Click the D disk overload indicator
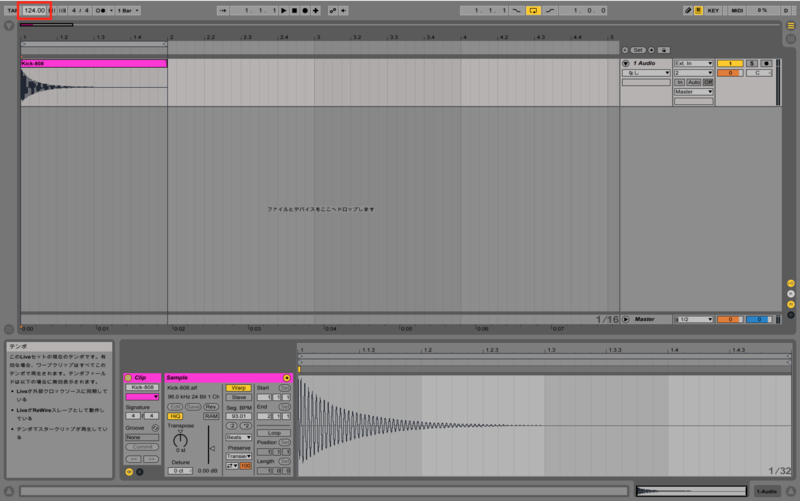 786,10
